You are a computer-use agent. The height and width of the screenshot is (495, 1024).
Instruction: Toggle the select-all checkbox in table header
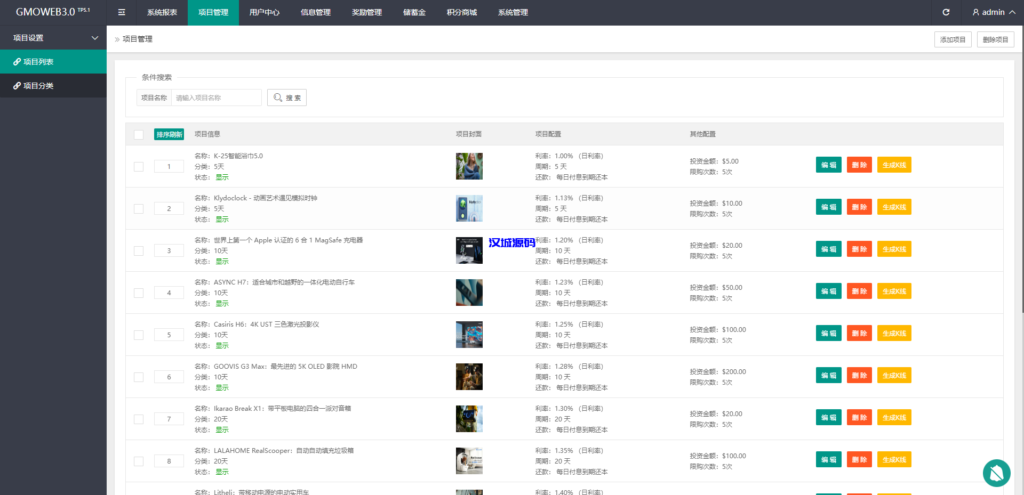click(x=138, y=134)
